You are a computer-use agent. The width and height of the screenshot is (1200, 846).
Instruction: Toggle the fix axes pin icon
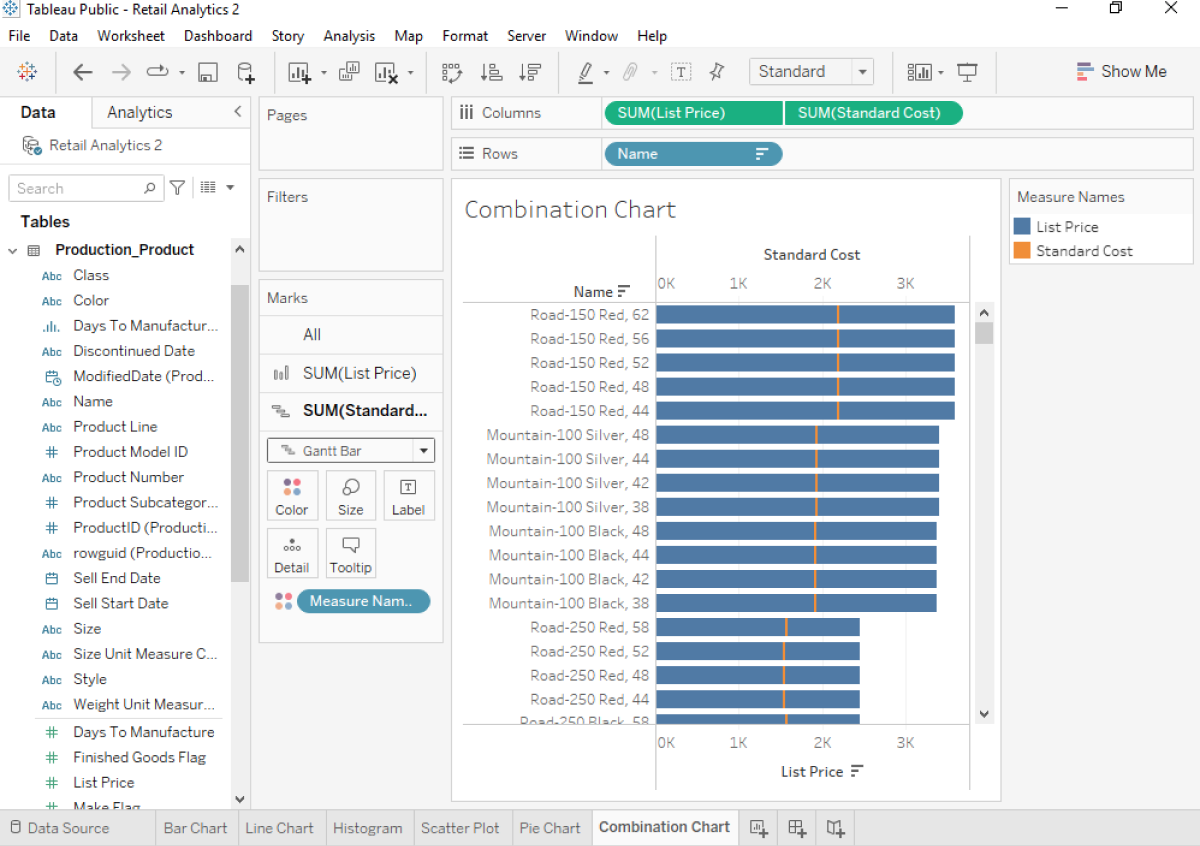(x=715, y=71)
